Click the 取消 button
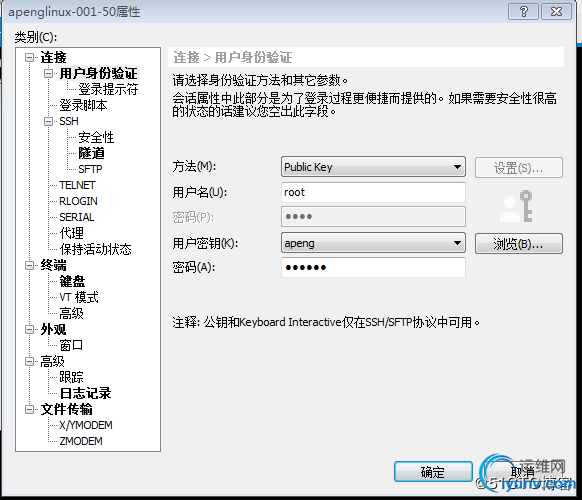The width and height of the screenshot is (582, 500). click(x=522, y=472)
